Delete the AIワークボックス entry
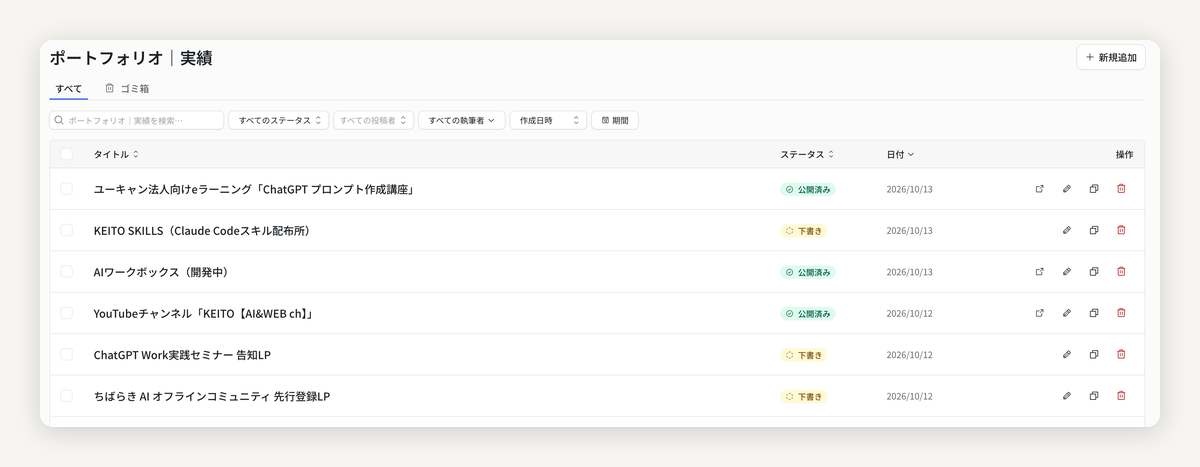The height and width of the screenshot is (467, 1200). tap(1121, 271)
